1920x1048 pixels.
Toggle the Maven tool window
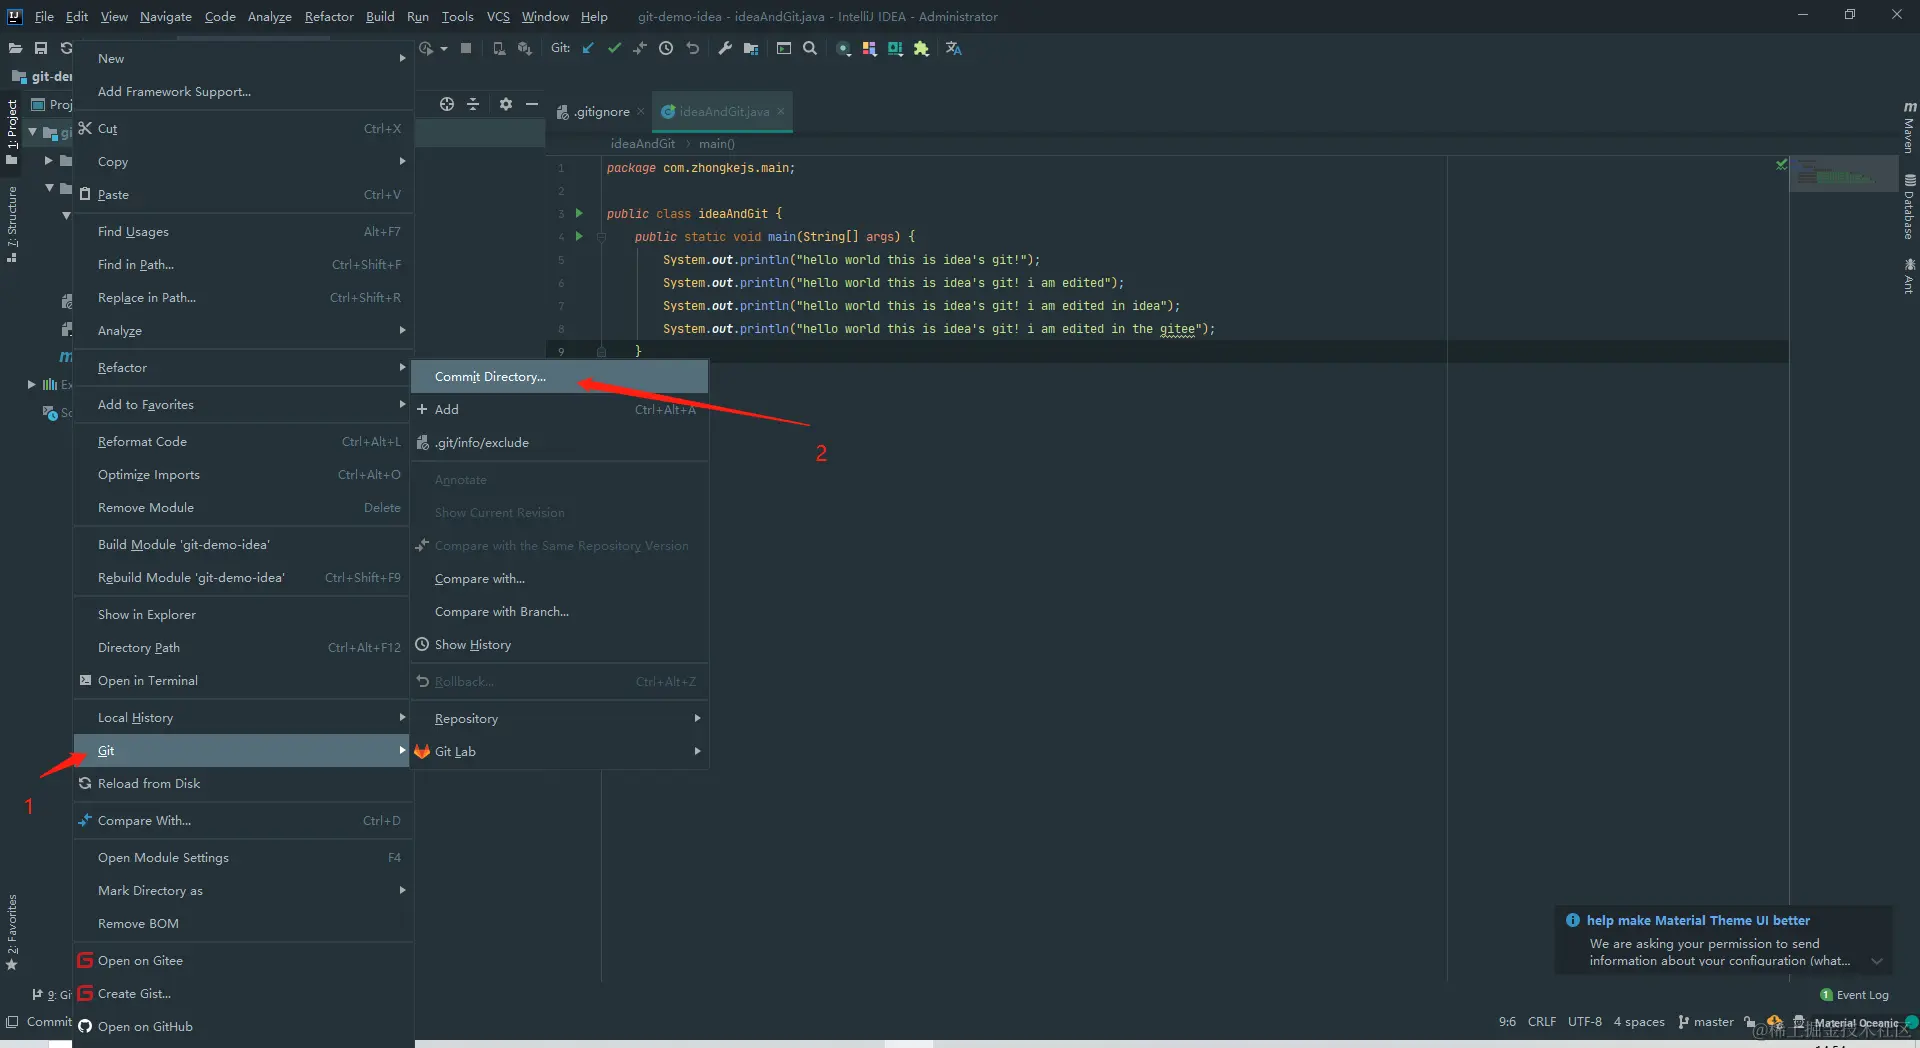coord(1909,128)
